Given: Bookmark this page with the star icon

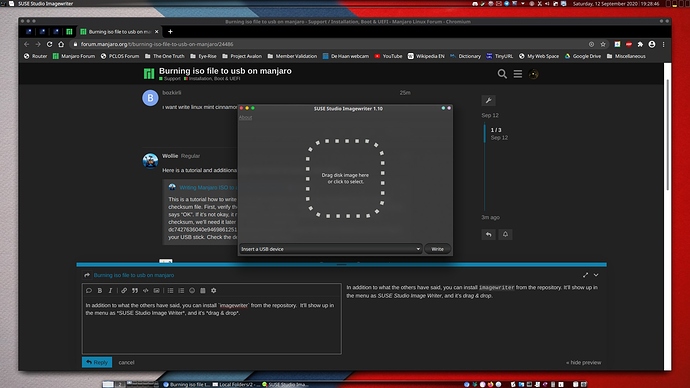Looking at the screenshot, I should pos(603,44).
